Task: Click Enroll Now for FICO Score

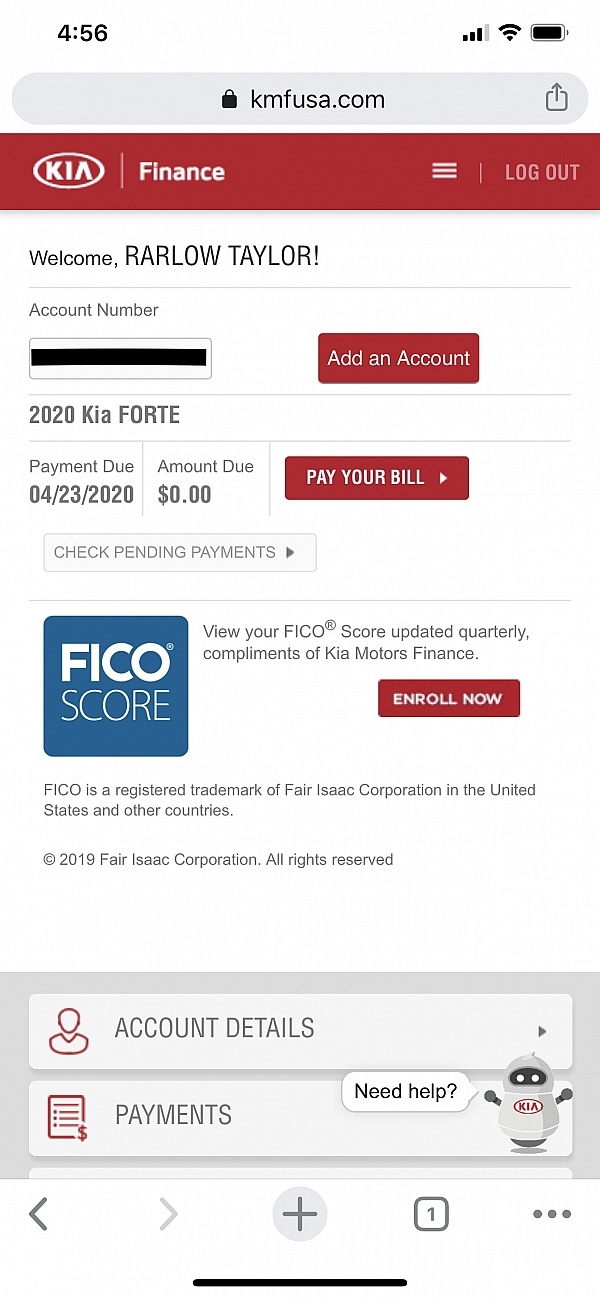Action: coord(448,698)
